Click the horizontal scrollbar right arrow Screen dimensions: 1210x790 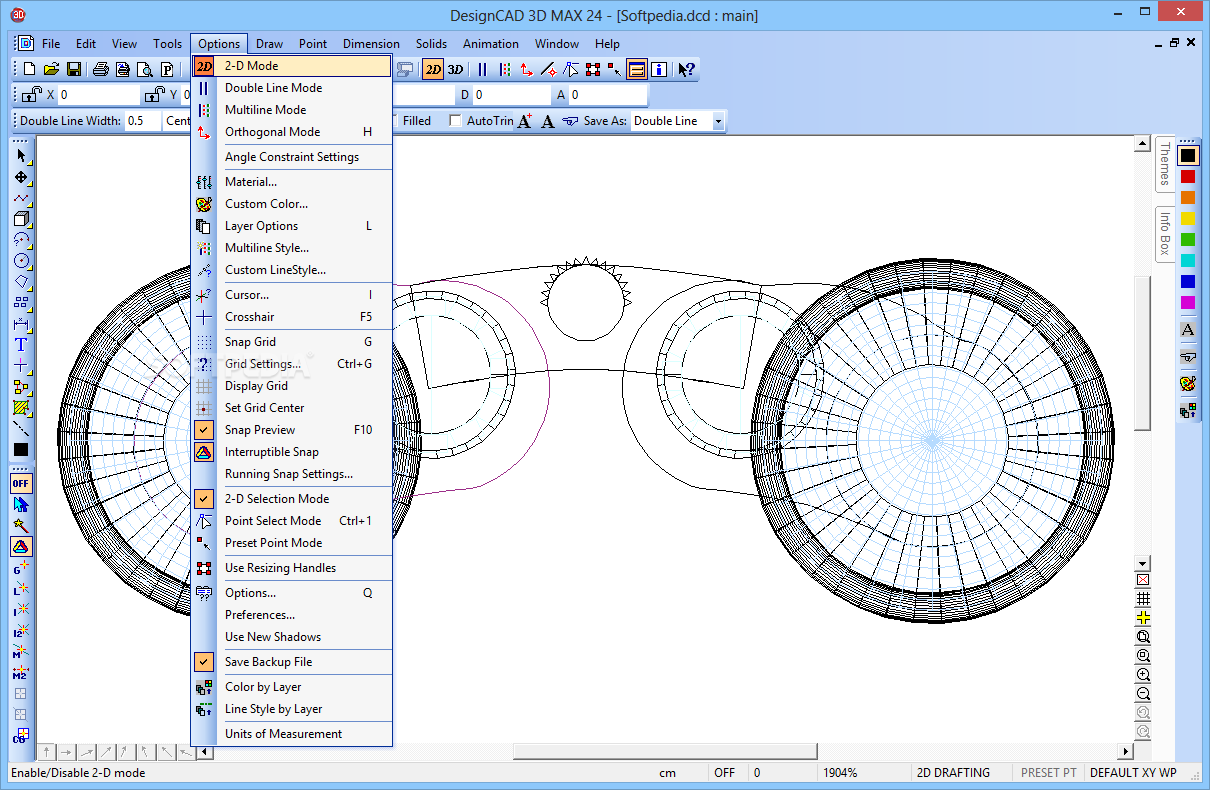(1125, 752)
